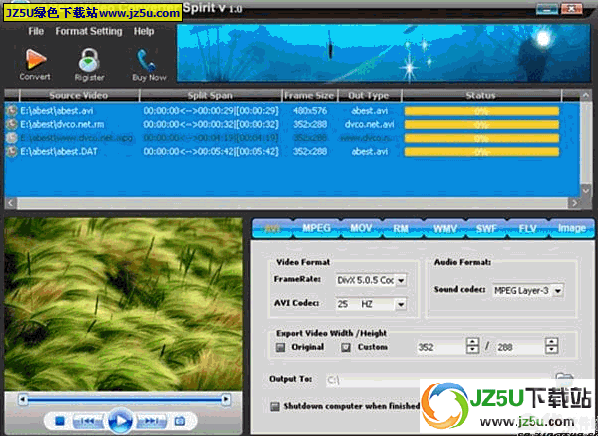The image size is (598, 436).
Task: Click the Buy Now phone icon
Action: tap(146, 60)
